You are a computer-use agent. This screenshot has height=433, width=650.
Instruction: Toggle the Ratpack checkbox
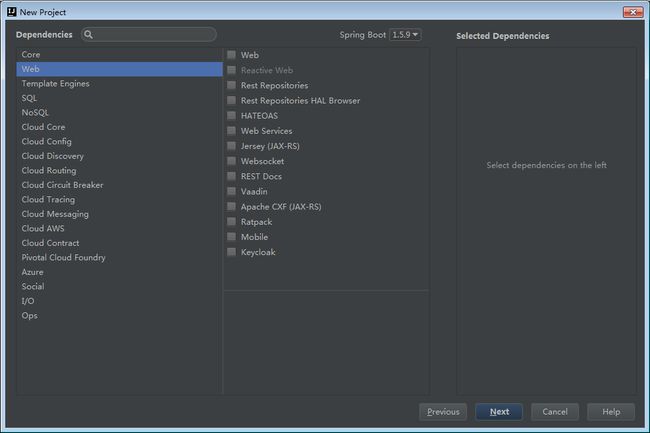tap(232, 222)
